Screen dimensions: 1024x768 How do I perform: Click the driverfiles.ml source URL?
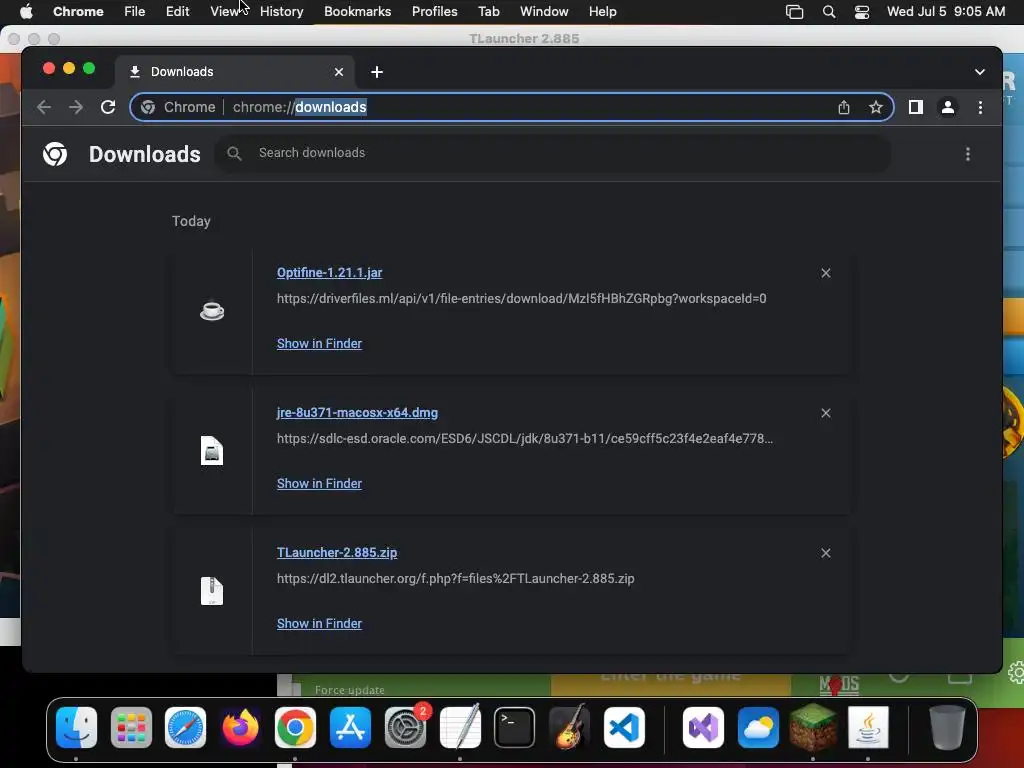coord(521,298)
